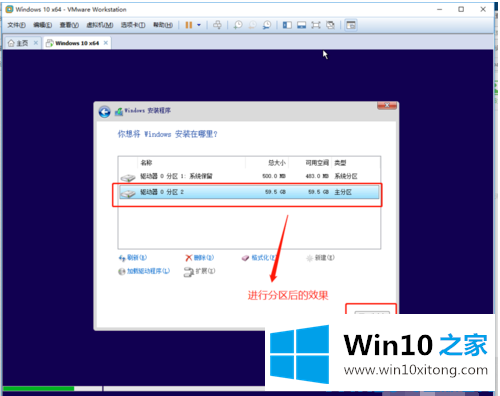This screenshot has height=396, width=500.
Task: Open the 选项卡(T) menu
Action: click(133, 25)
